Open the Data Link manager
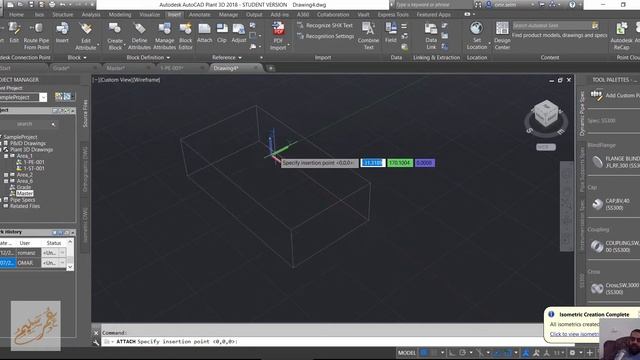 pyautogui.click(x=431, y=36)
